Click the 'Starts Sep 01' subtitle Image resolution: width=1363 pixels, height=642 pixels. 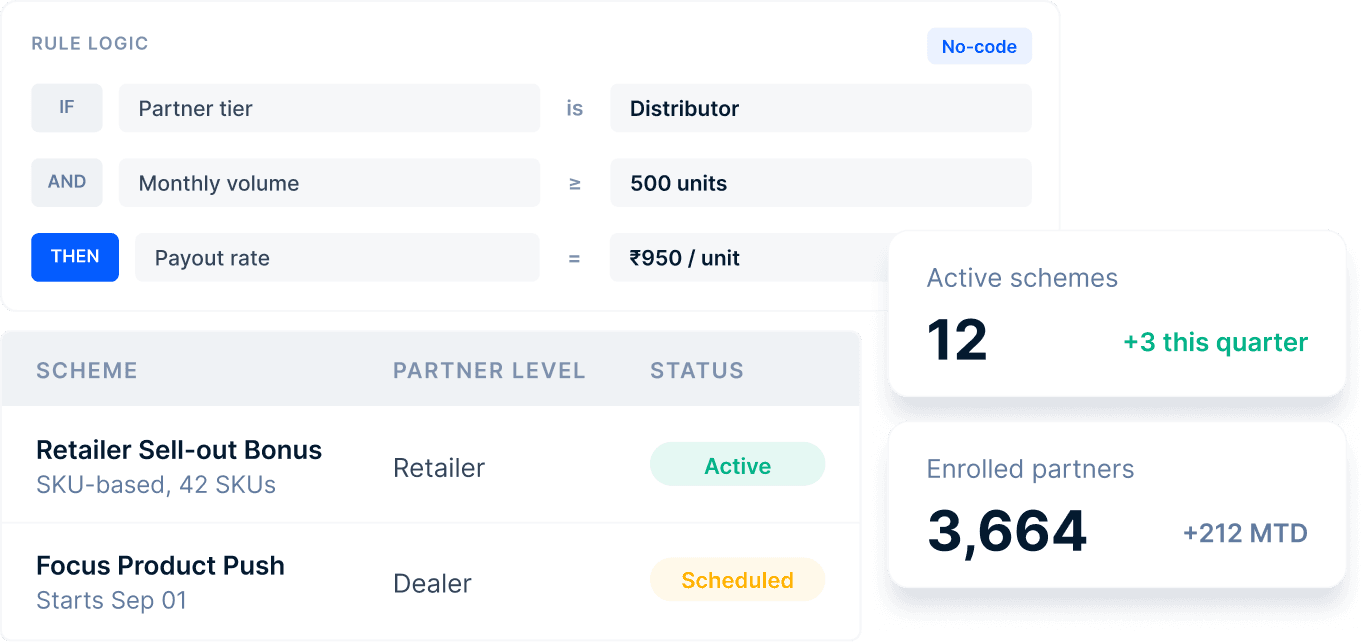click(112, 601)
